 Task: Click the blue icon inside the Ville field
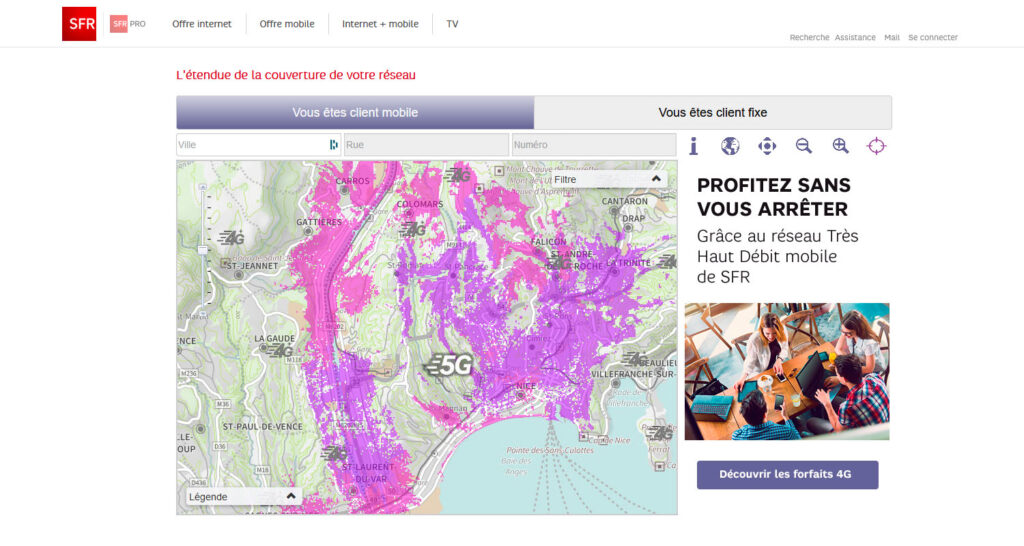[334, 145]
